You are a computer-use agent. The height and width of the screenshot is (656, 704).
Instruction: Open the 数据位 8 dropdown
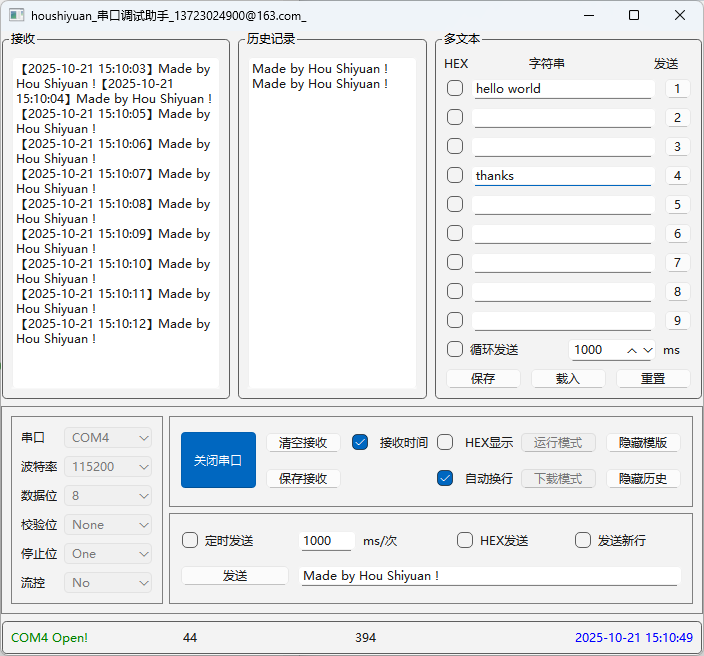[x=108, y=496]
